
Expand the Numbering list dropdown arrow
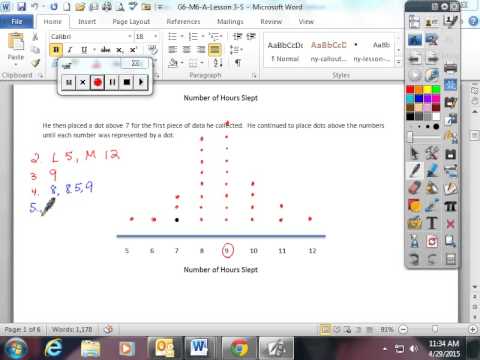pyautogui.click(x=203, y=36)
